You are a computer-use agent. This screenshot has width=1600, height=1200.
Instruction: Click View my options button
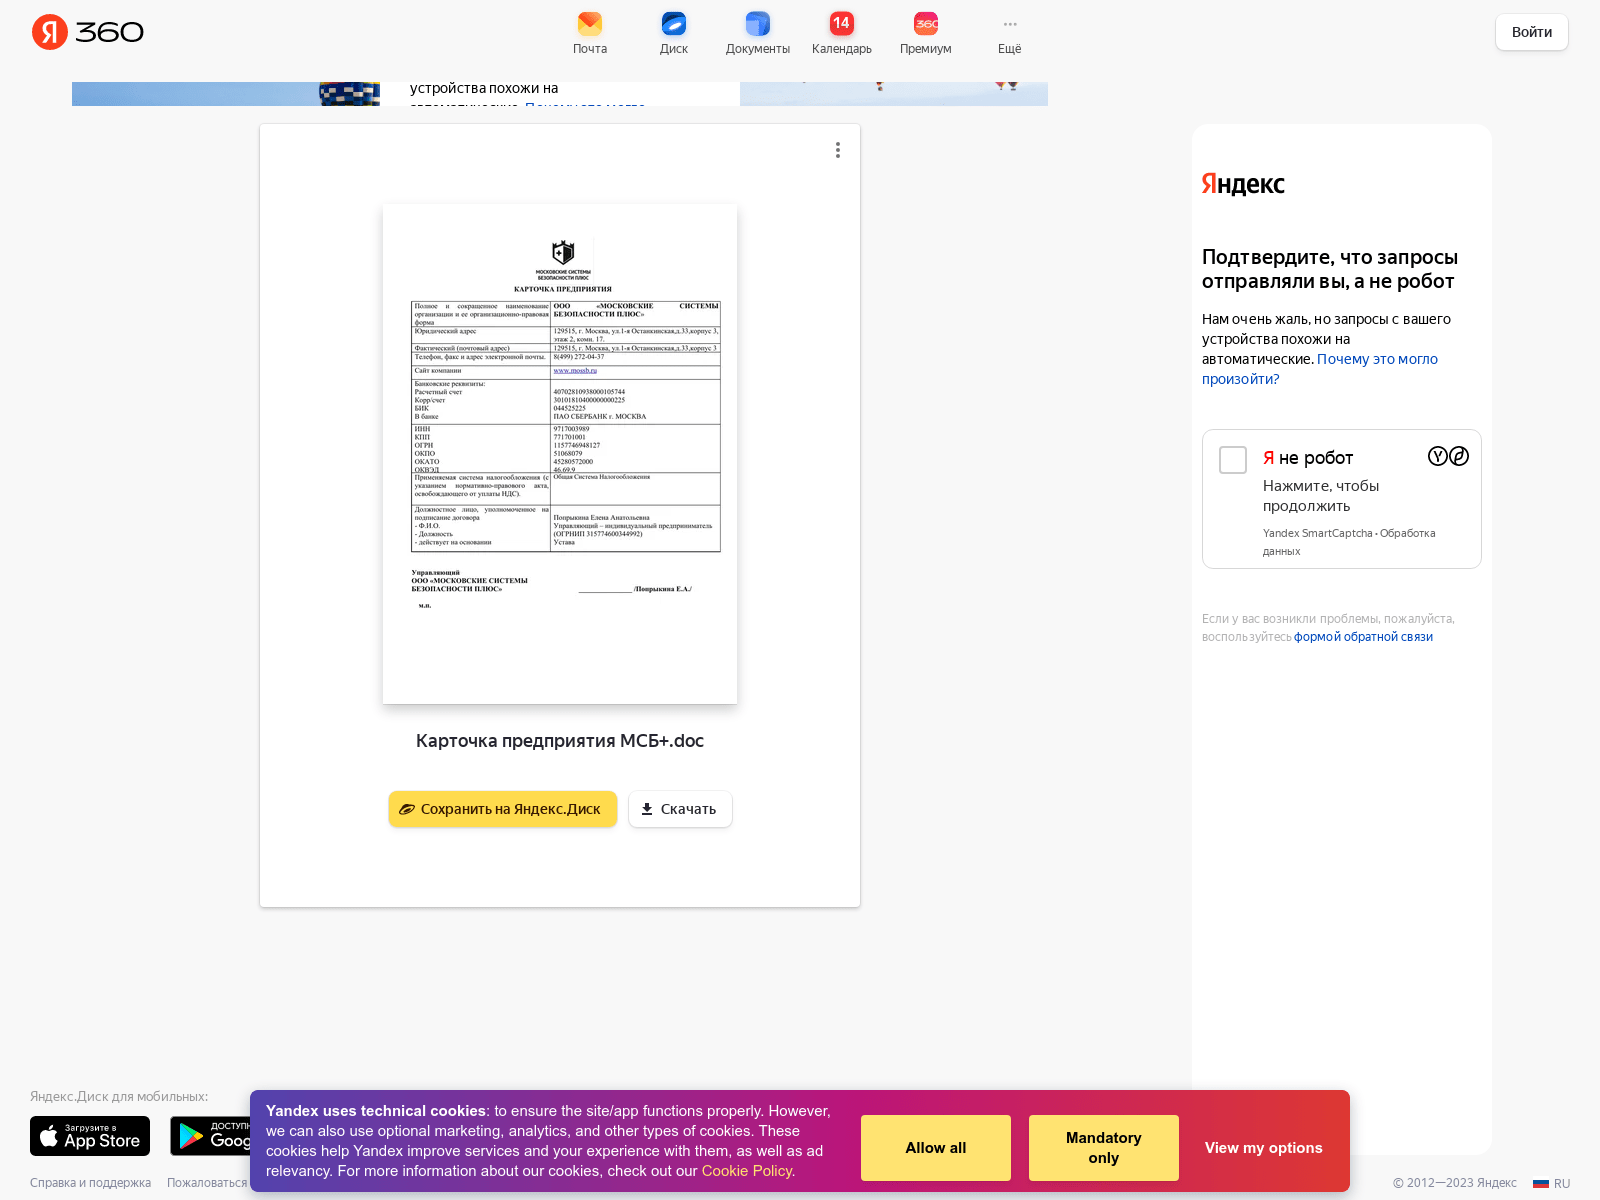click(1264, 1148)
